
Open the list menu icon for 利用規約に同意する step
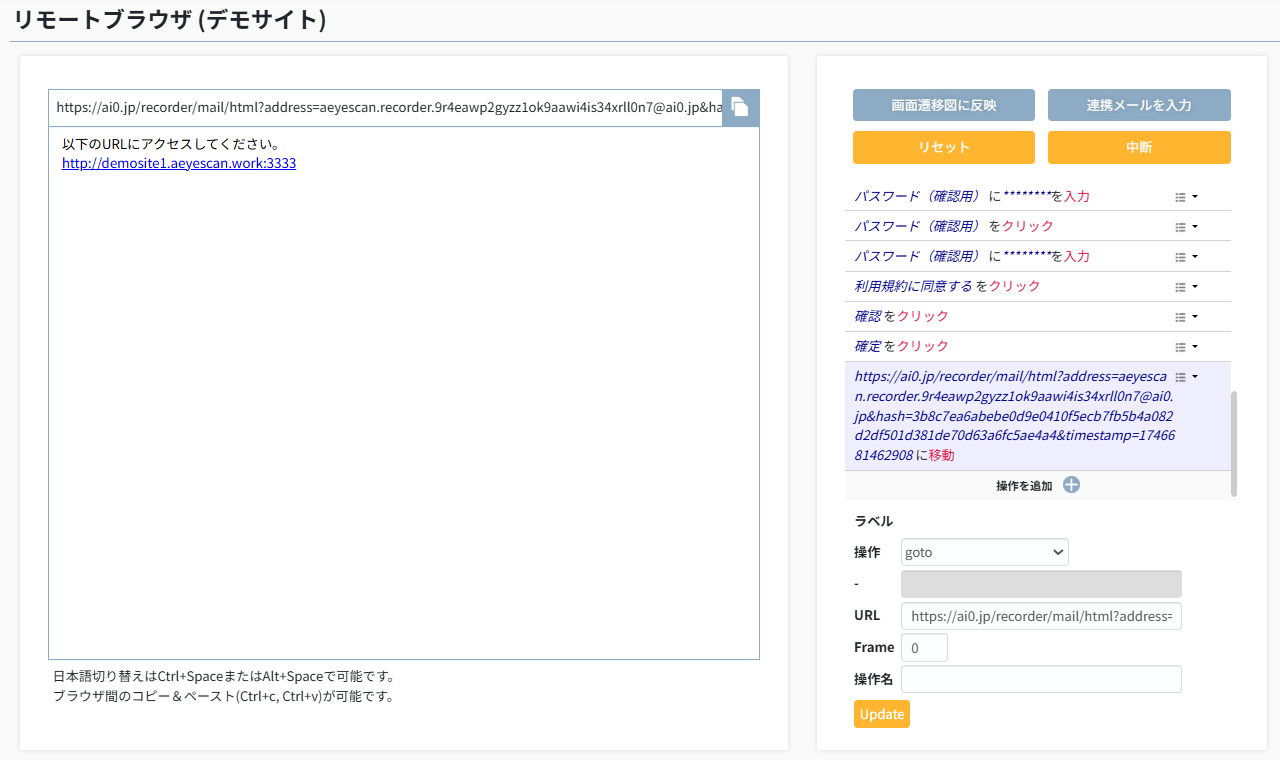pyautogui.click(x=1186, y=287)
